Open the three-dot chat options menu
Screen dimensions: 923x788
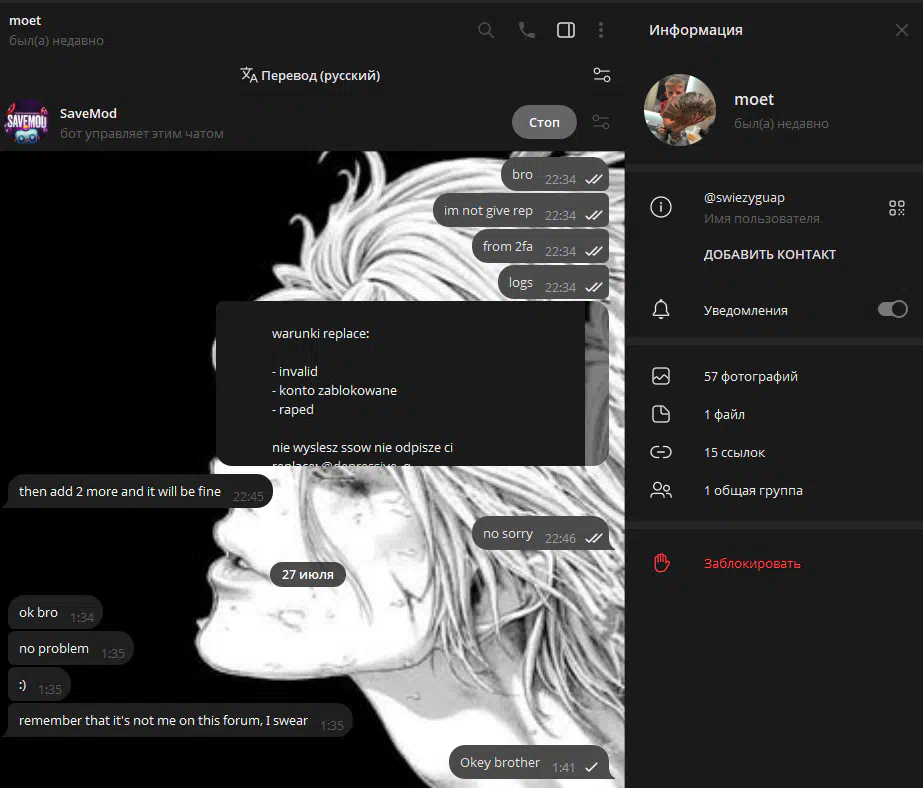[600, 30]
